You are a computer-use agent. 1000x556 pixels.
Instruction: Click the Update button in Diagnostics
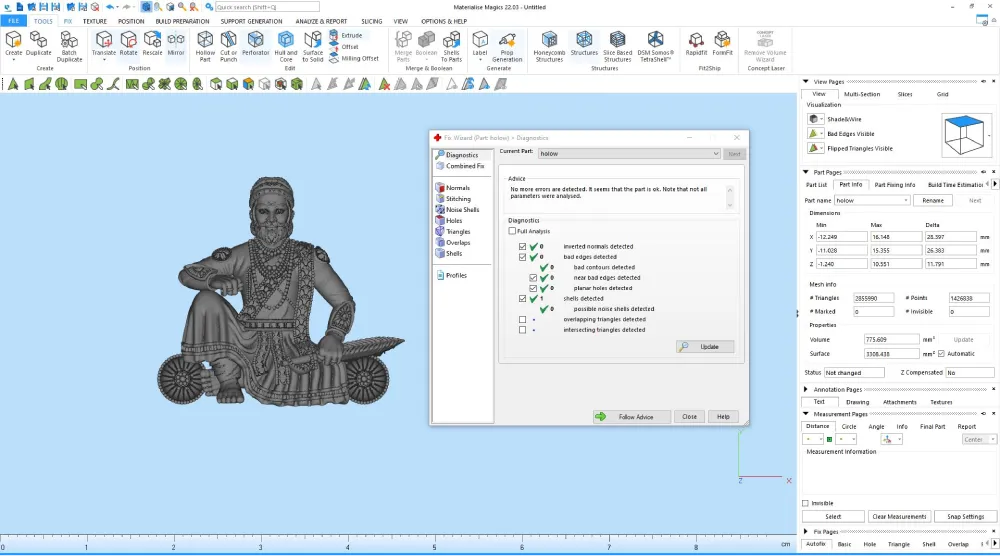pyautogui.click(x=705, y=347)
